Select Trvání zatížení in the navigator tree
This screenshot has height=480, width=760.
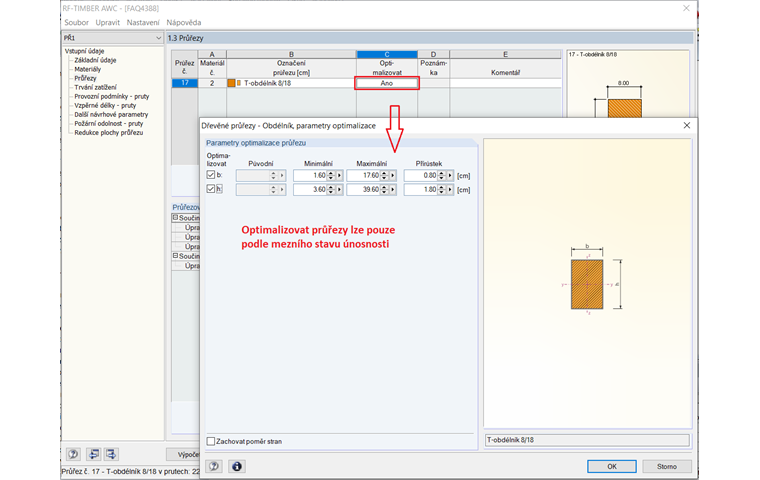pyautogui.click(x=95, y=87)
